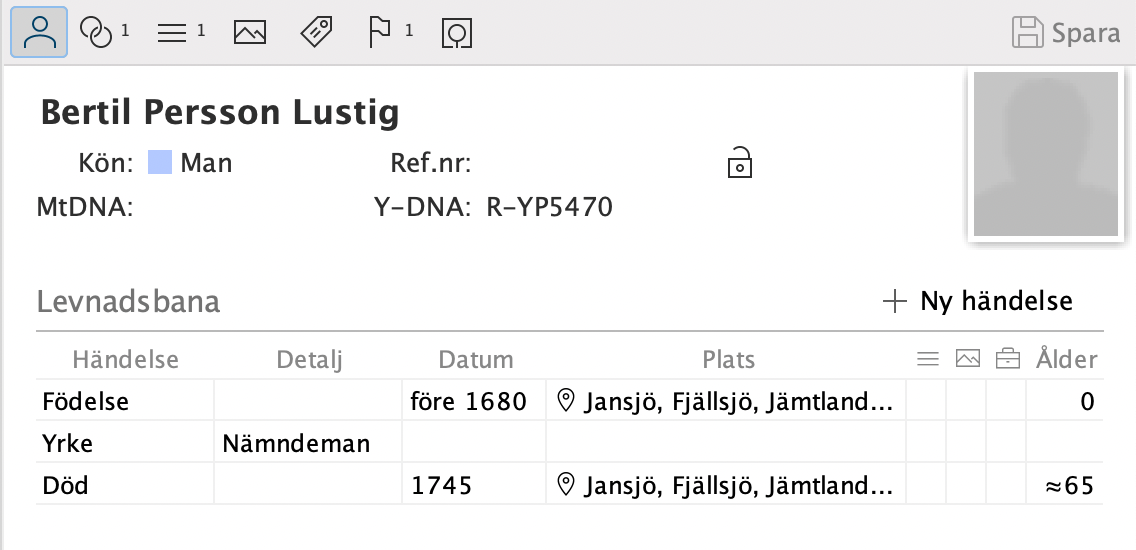Click the Spara save button

coord(1066,33)
